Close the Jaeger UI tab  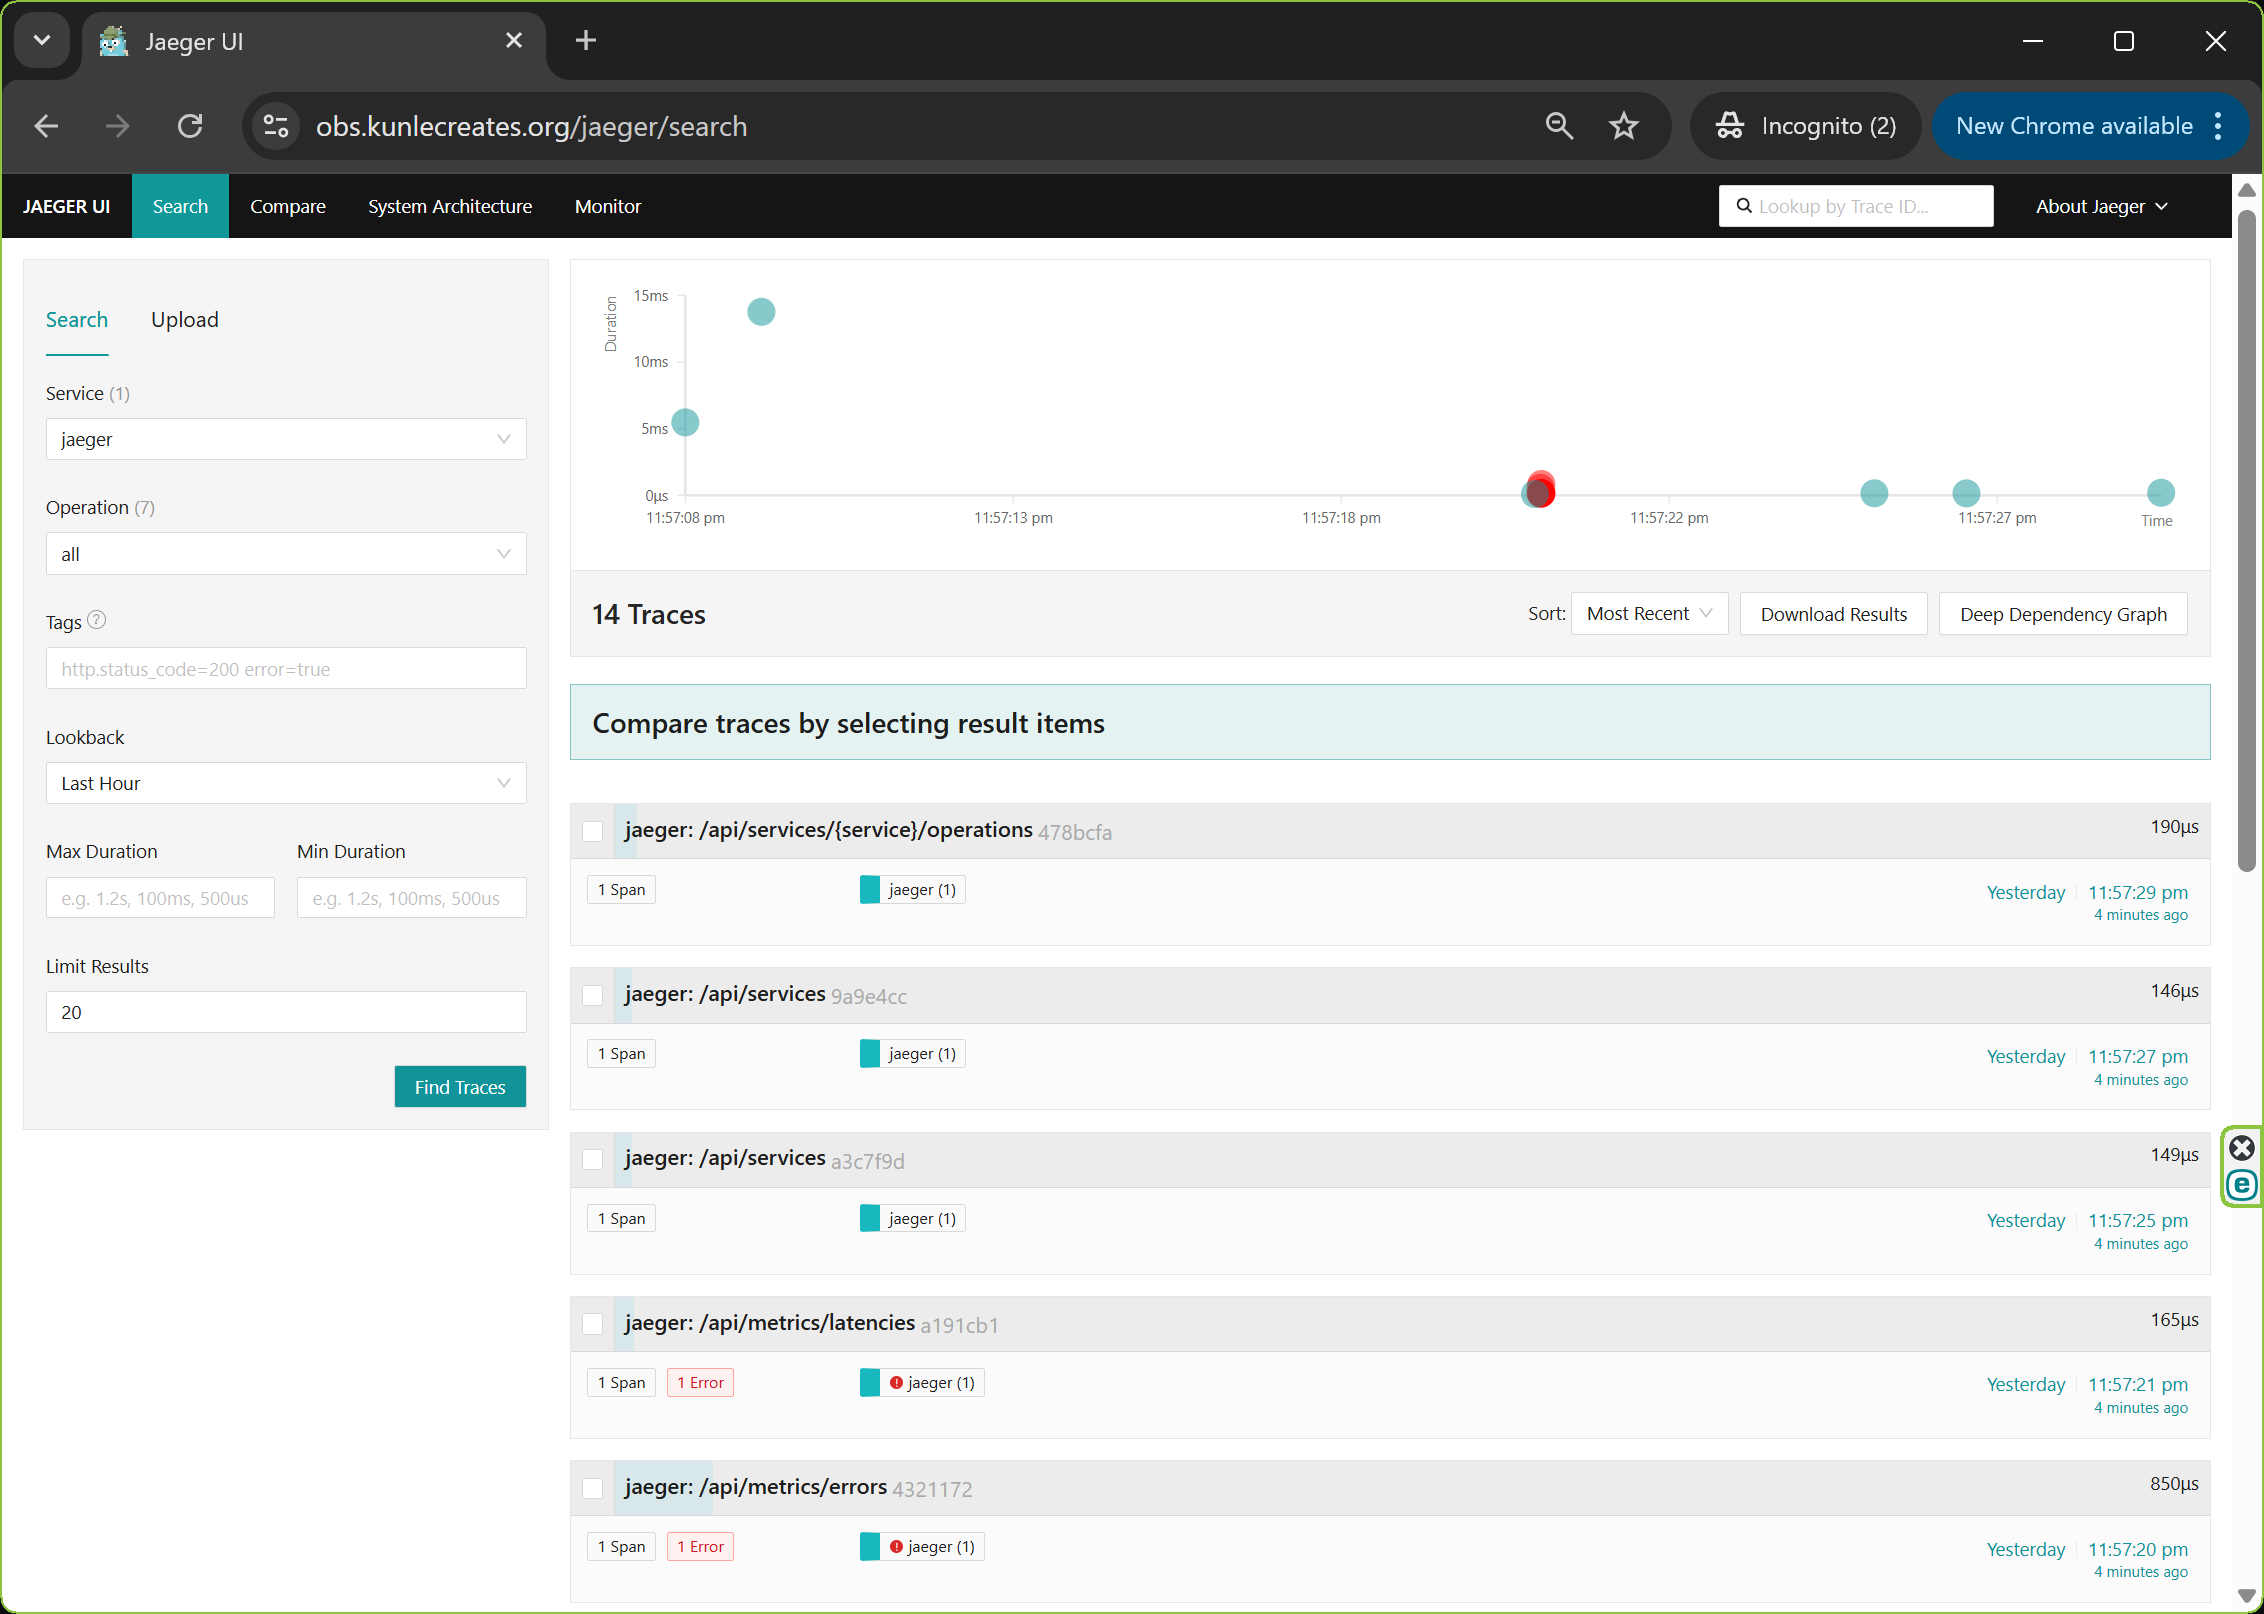click(514, 40)
